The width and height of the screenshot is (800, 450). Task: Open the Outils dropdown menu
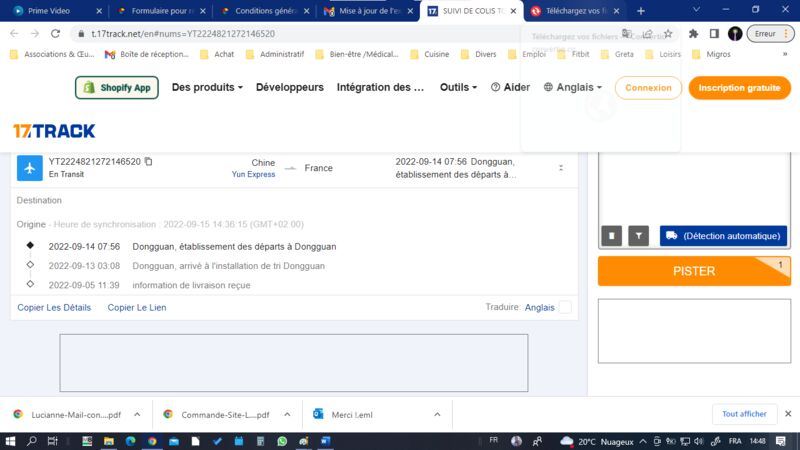point(459,88)
